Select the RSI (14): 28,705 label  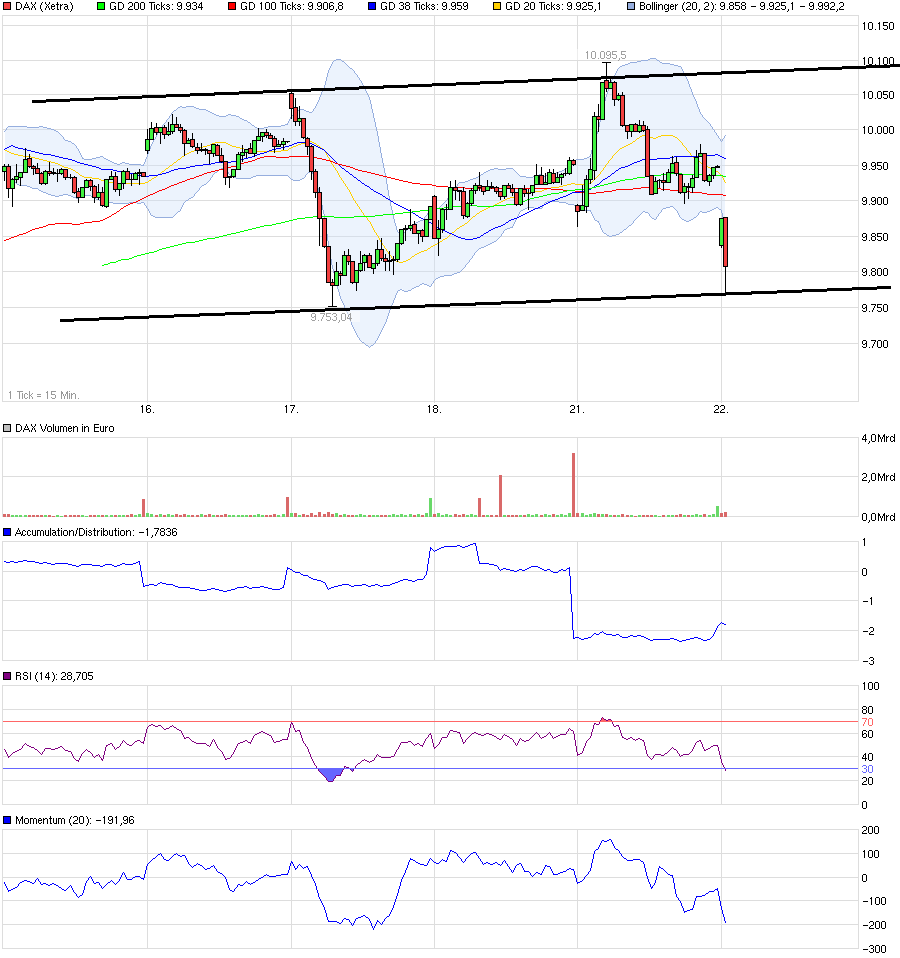(x=54, y=676)
